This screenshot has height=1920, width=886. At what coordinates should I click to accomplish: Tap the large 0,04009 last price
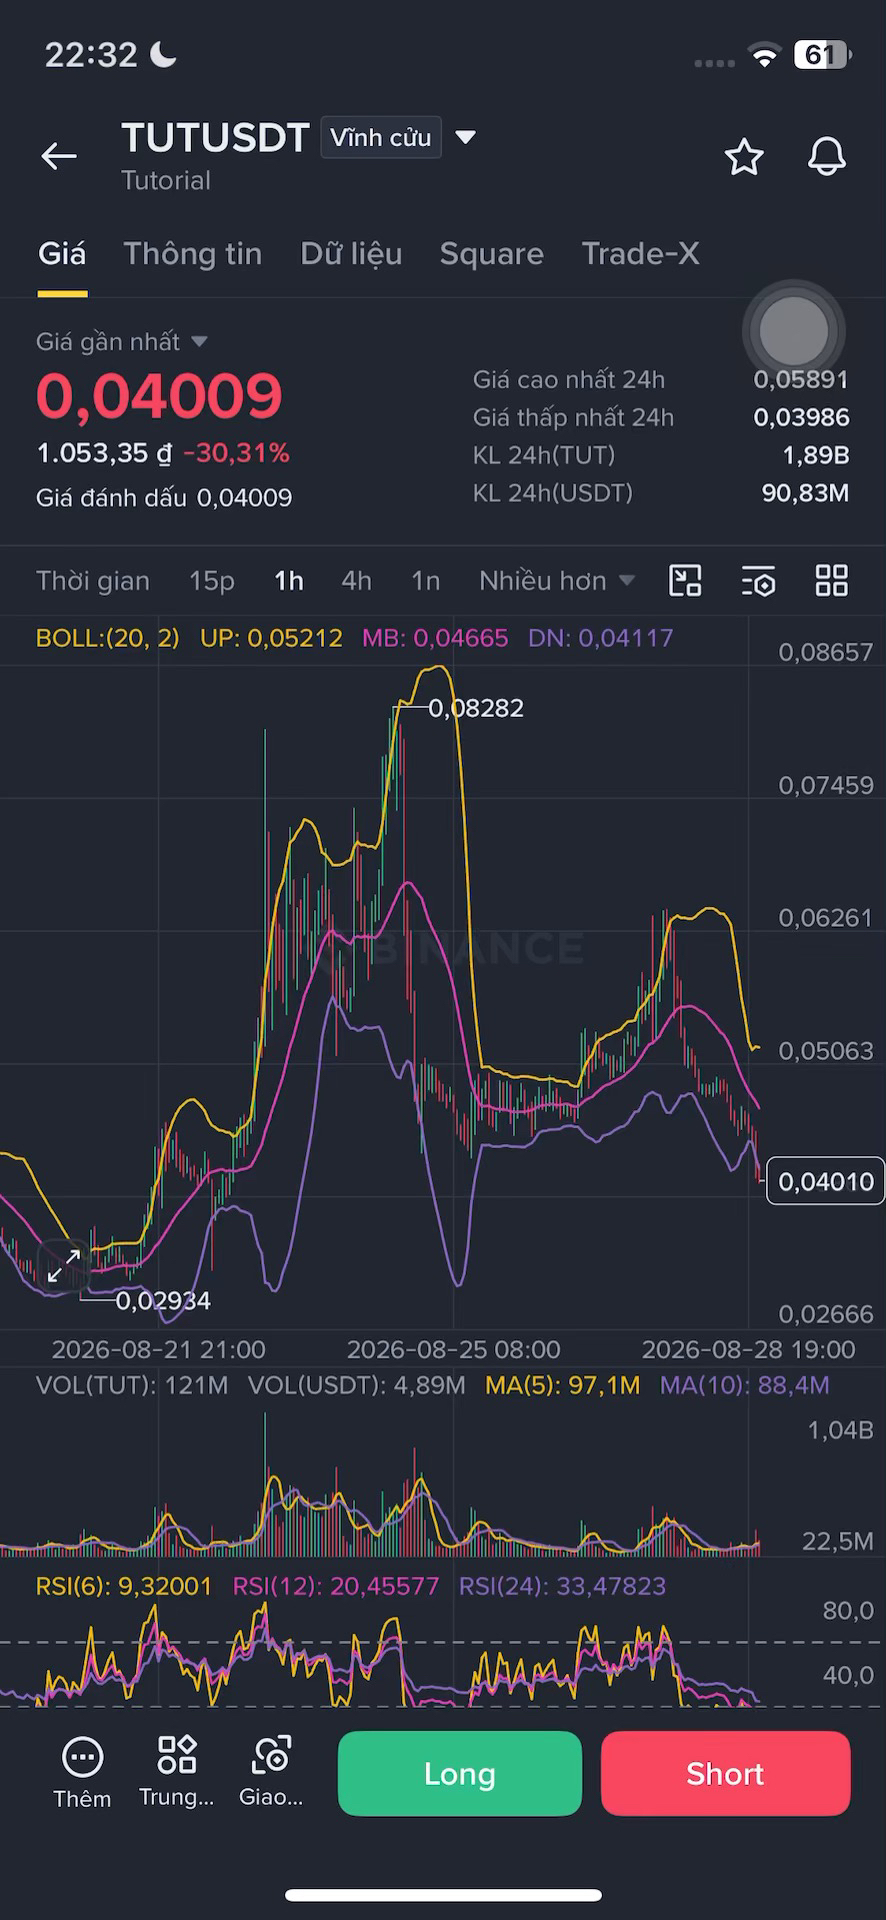[x=160, y=396]
